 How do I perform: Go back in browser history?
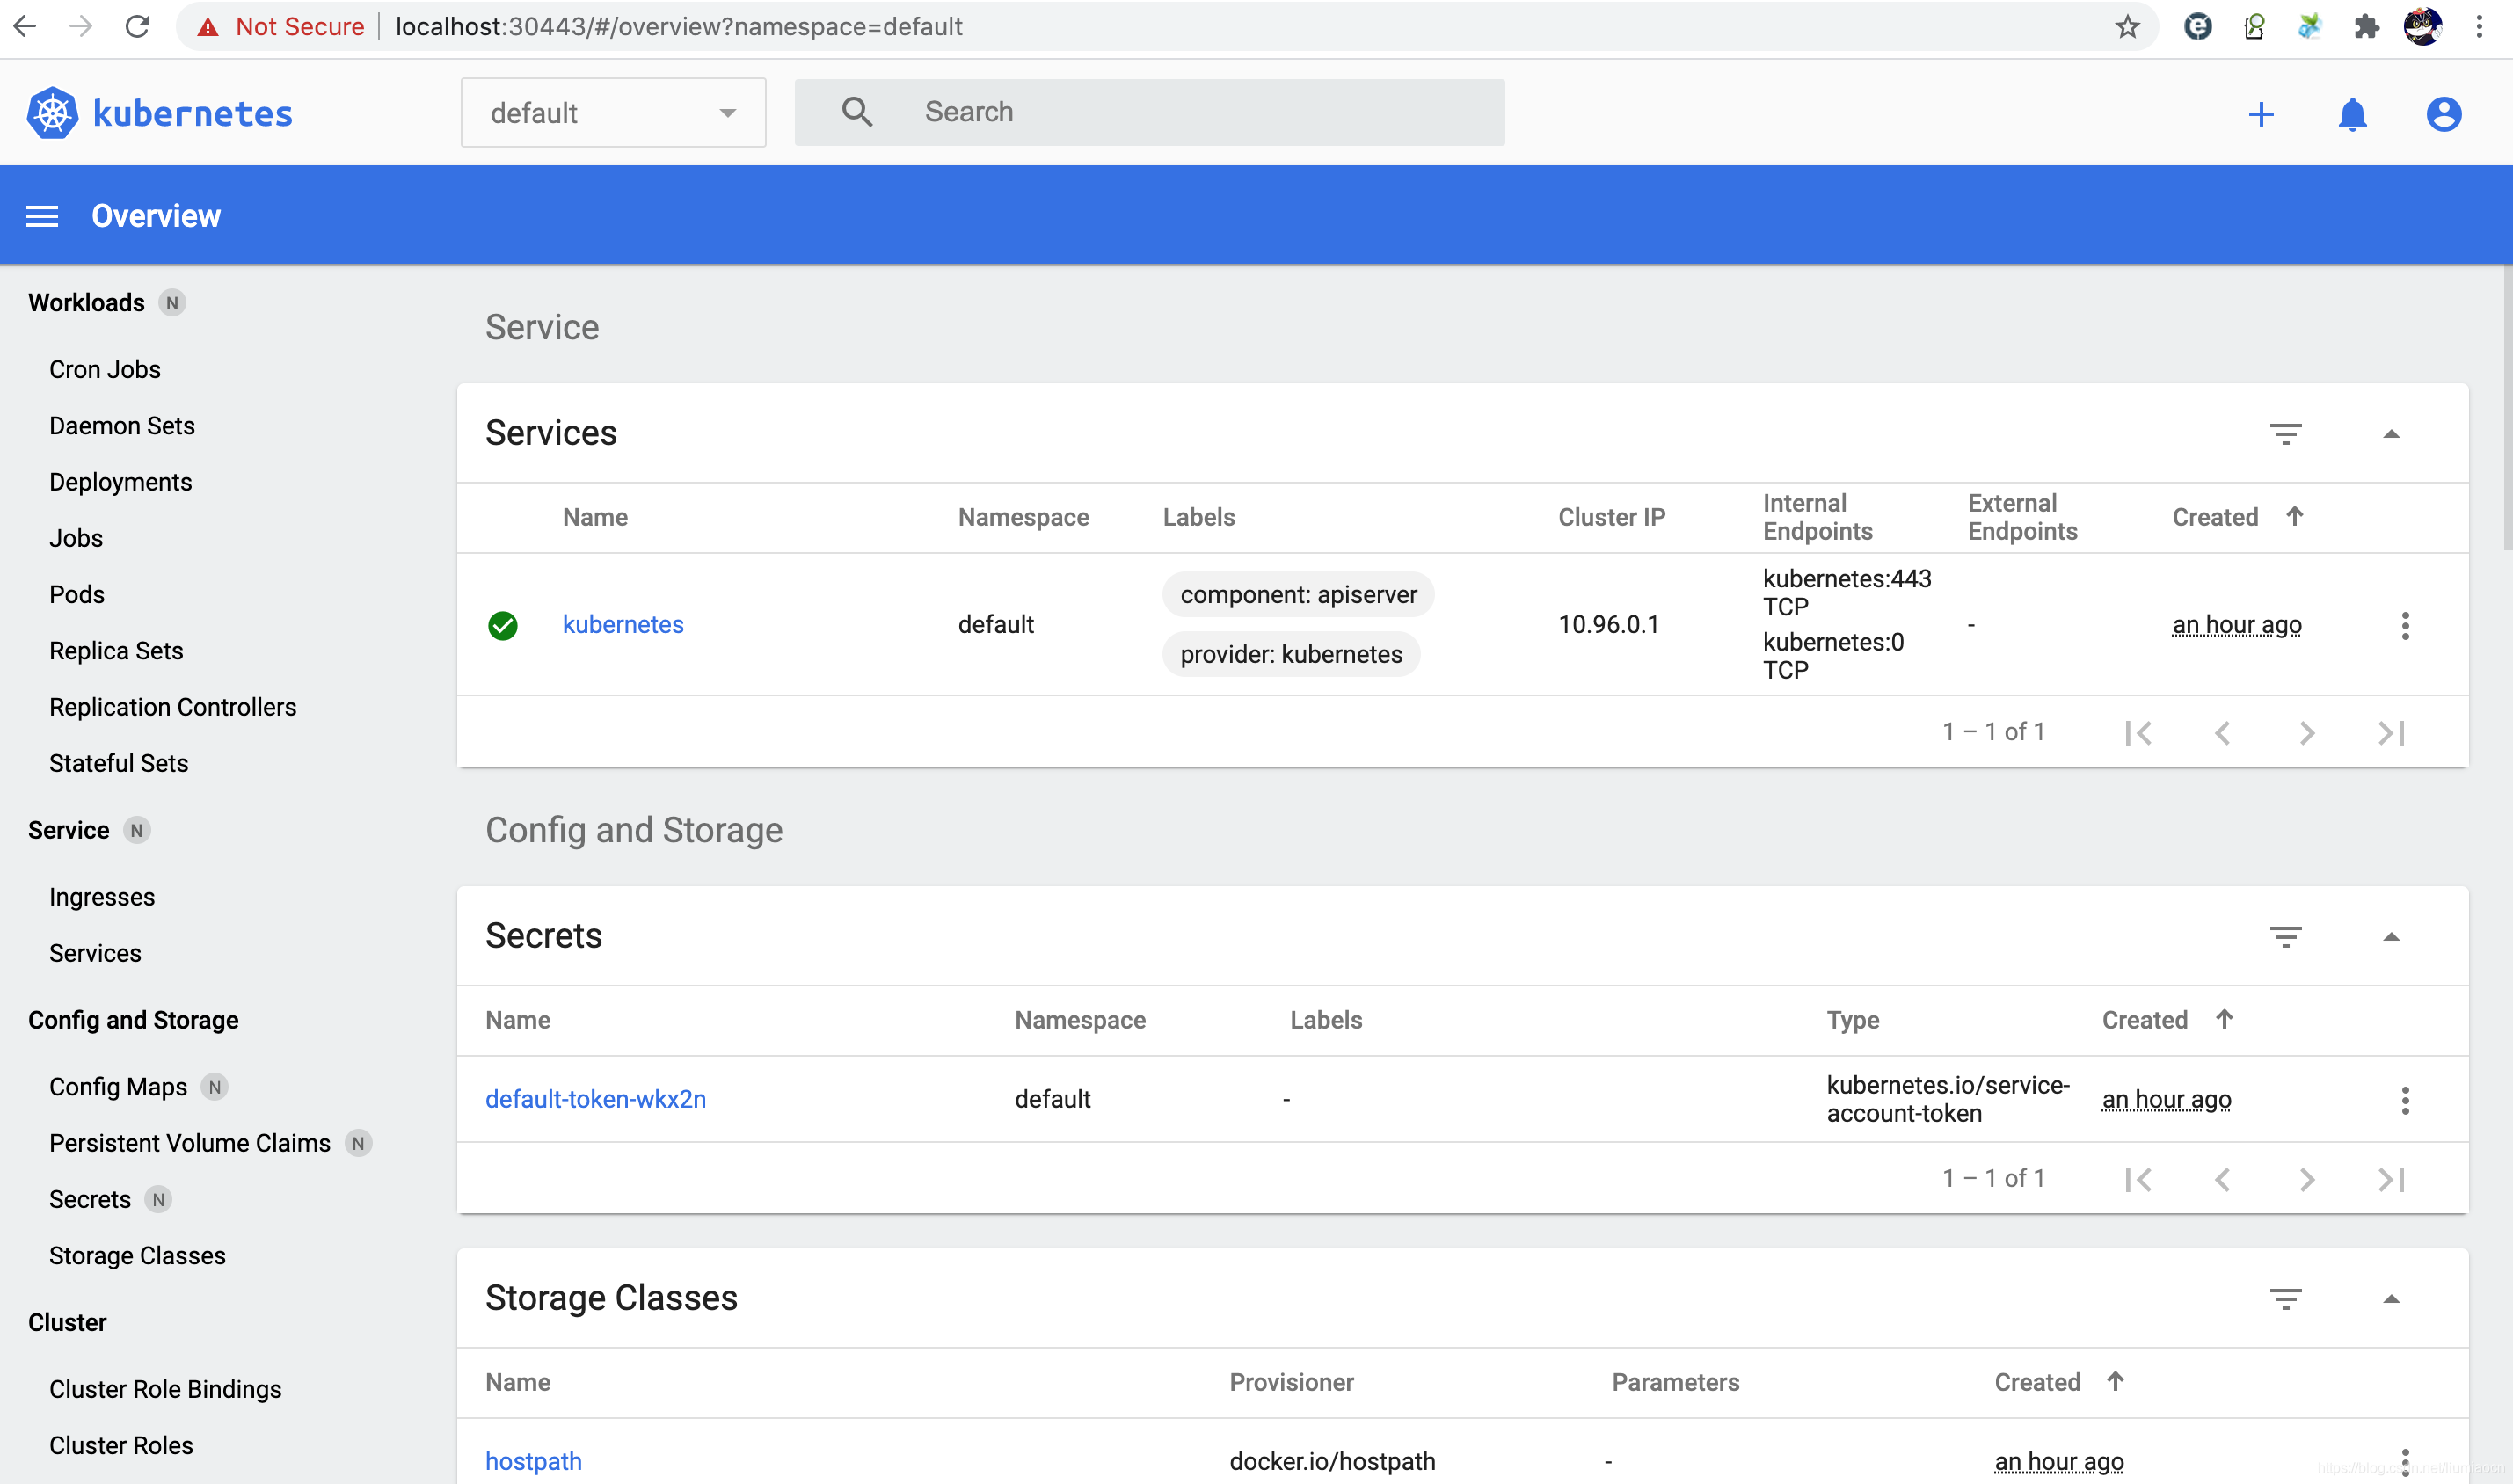(x=25, y=26)
